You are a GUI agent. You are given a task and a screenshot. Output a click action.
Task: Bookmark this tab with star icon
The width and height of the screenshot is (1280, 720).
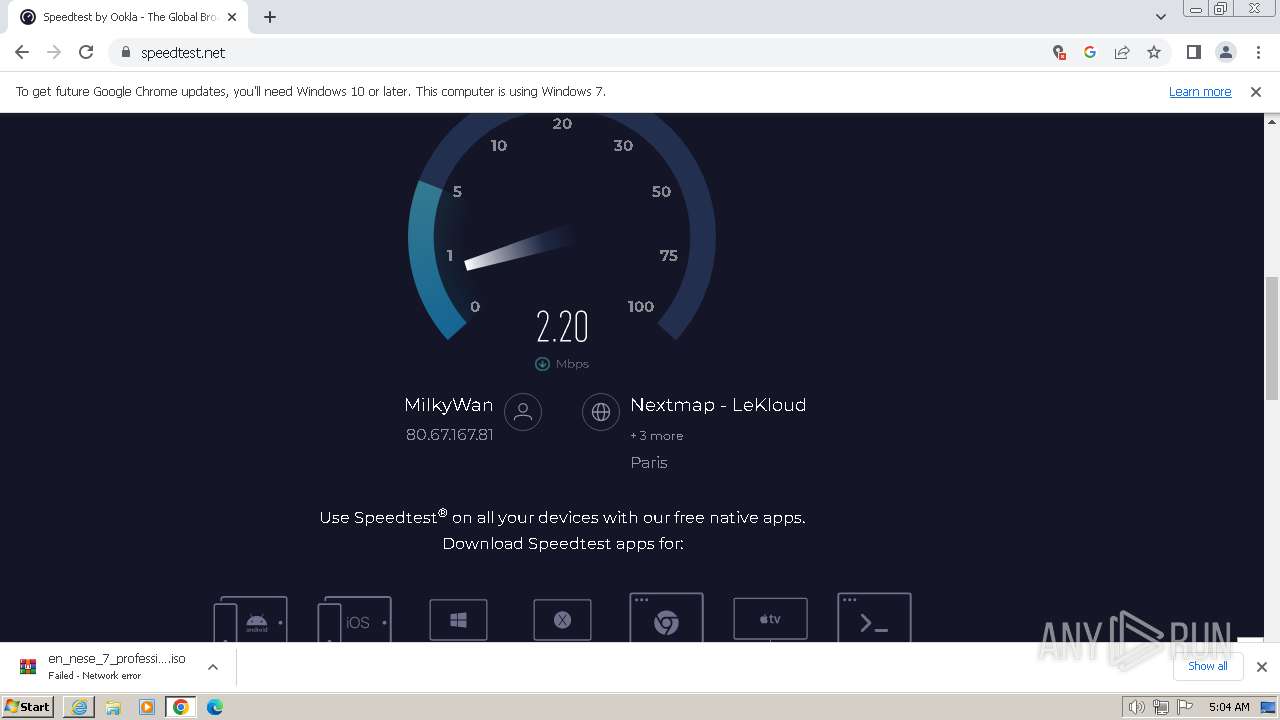(x=1154, y=52)
